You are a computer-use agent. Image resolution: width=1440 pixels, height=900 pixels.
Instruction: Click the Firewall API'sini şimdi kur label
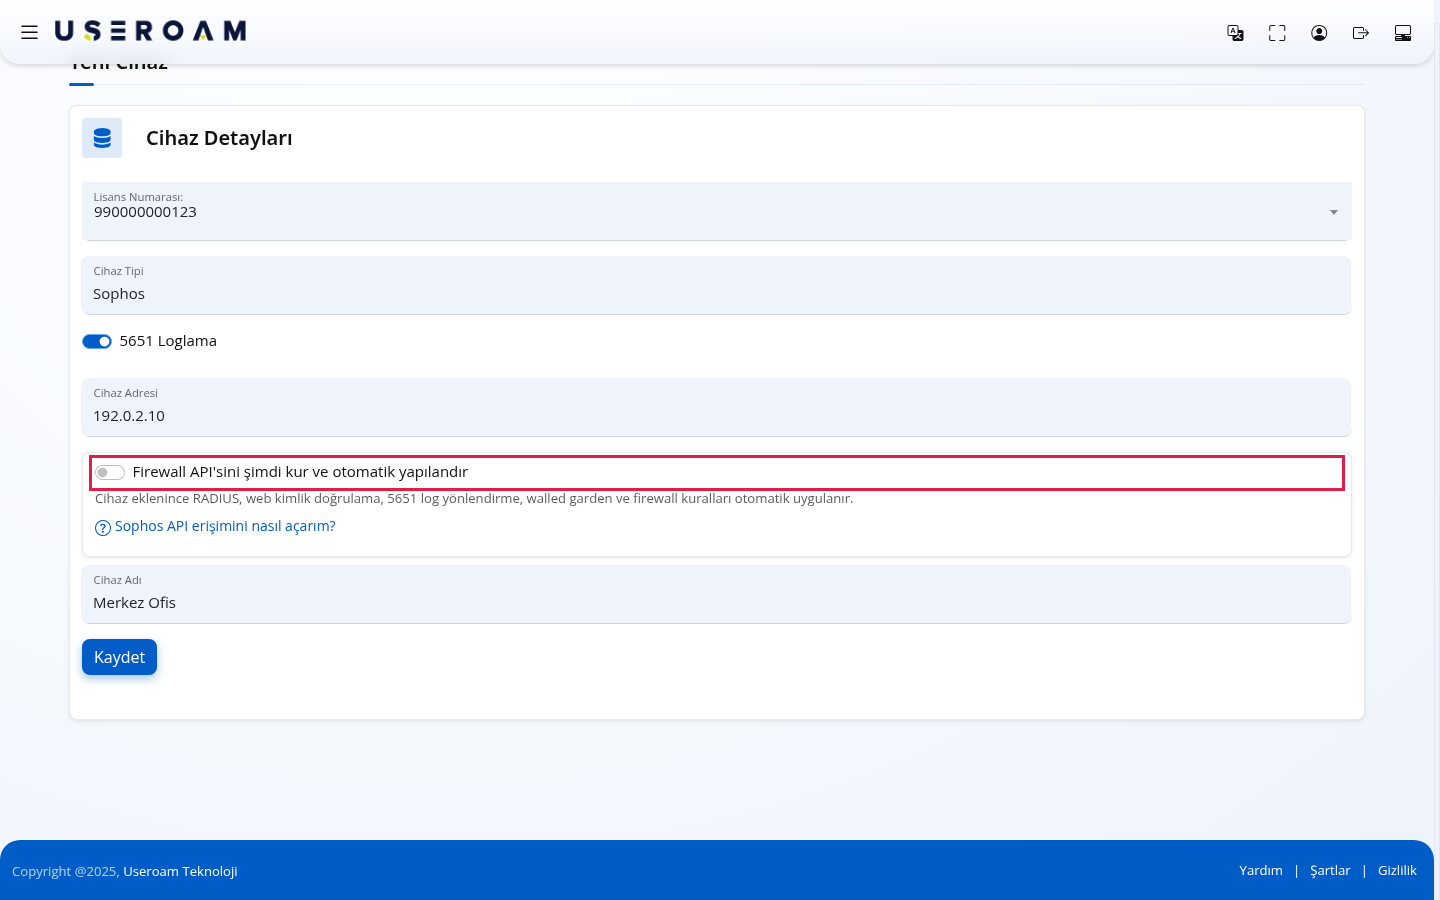(300, 472)
